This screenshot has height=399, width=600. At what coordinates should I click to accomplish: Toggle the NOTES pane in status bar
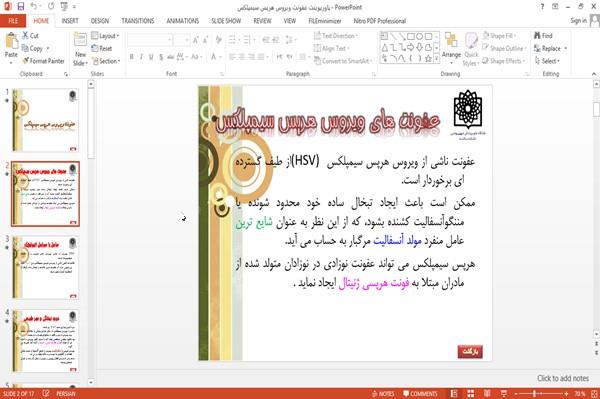point(383,394)
